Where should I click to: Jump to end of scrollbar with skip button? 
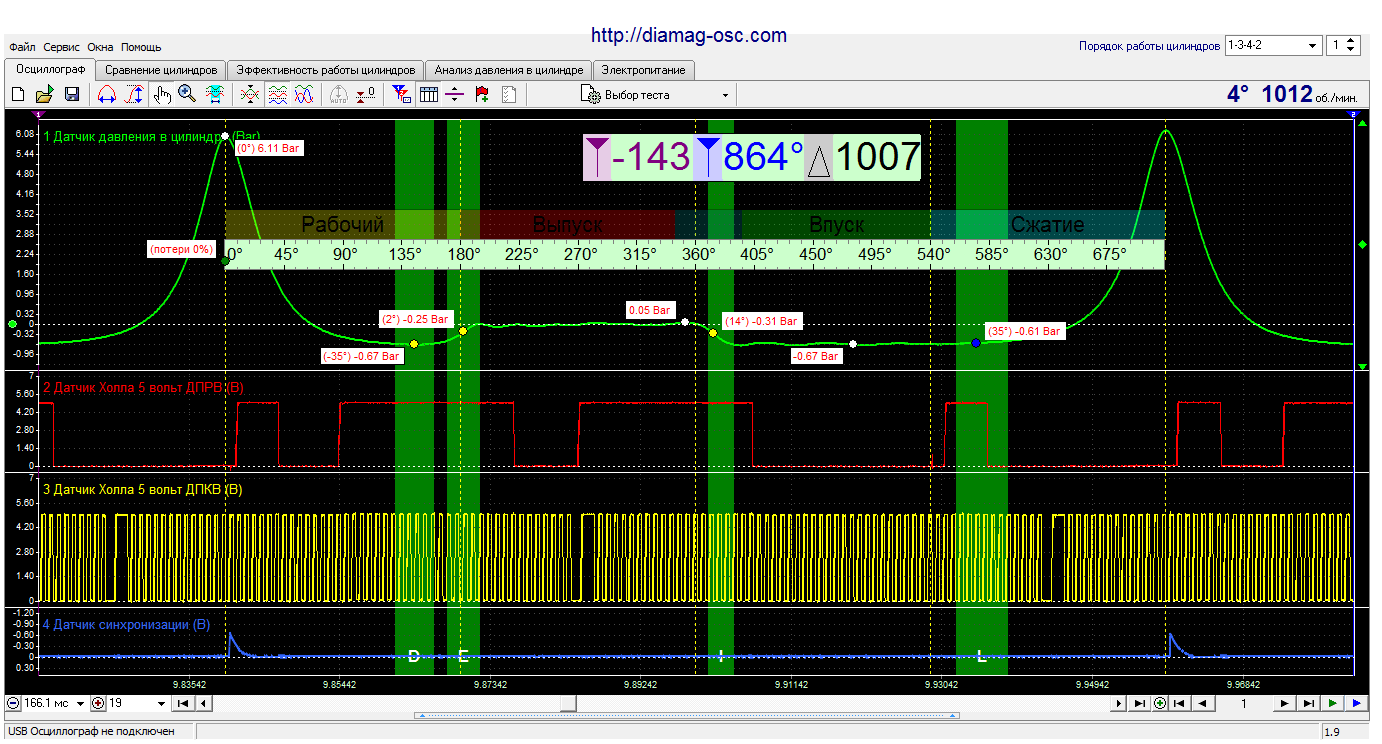(1139, 704)
